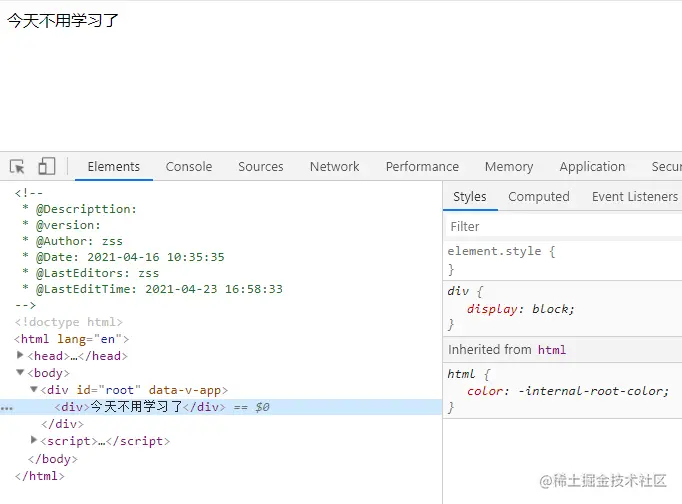Click the block value in div rule
Viewport: 682px width, 504px height.
click(x=550, y=309)
